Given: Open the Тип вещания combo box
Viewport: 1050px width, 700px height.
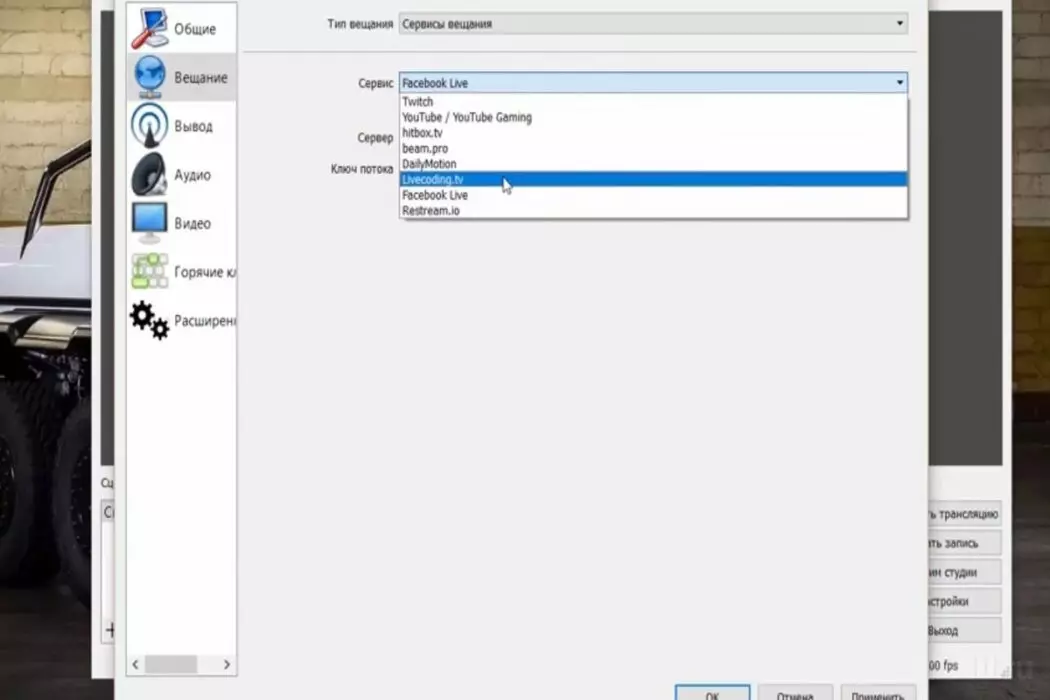Looking at the screenshot, I should (x=653, y=23).
